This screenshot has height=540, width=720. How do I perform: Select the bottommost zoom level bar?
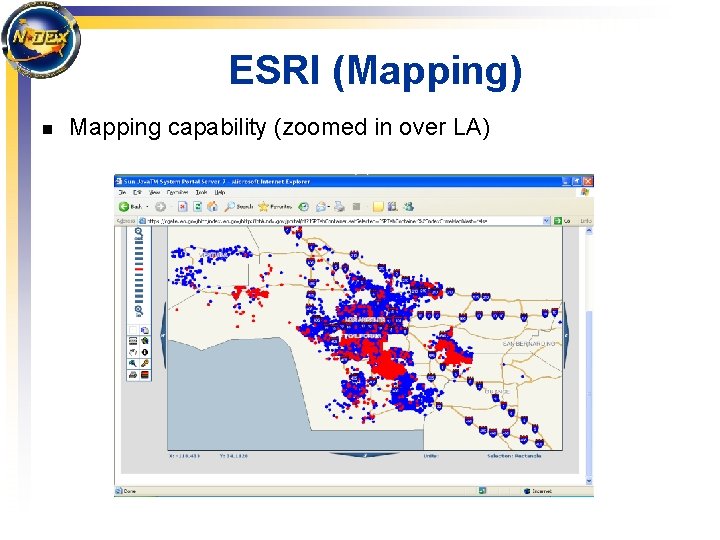click(139, 301)
